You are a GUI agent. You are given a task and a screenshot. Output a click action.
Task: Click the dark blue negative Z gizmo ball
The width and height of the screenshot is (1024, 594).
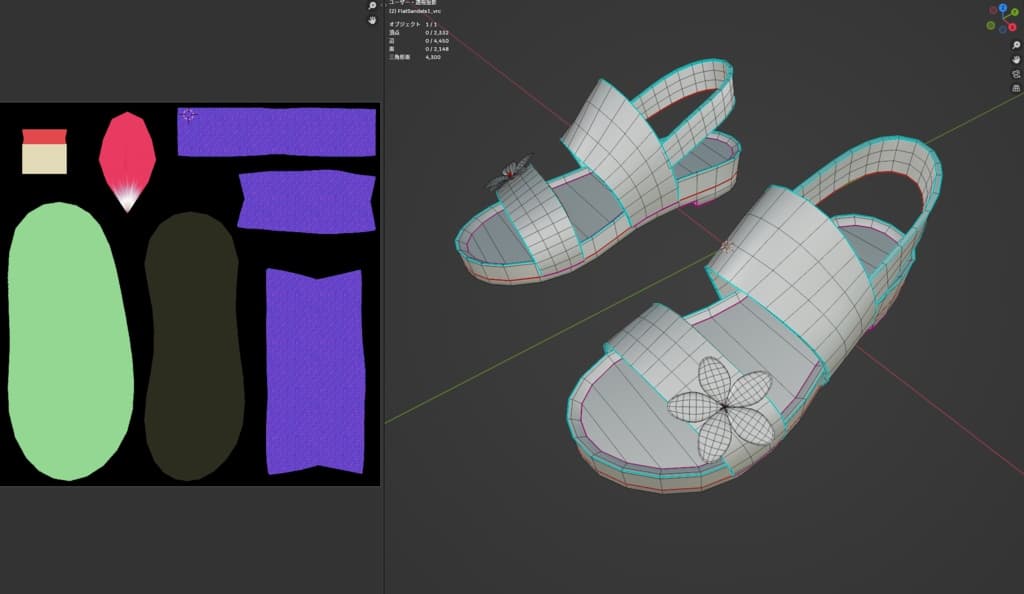click(1003, 31)
